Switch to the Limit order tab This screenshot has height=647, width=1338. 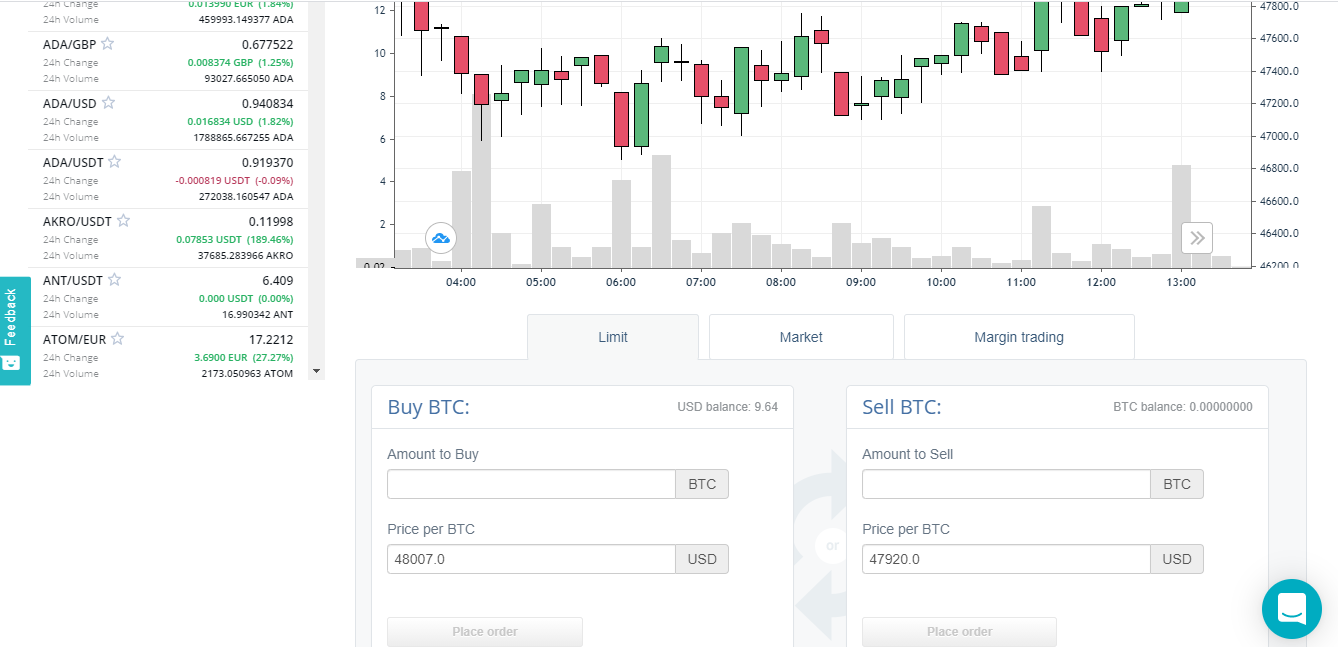(613, 337)
